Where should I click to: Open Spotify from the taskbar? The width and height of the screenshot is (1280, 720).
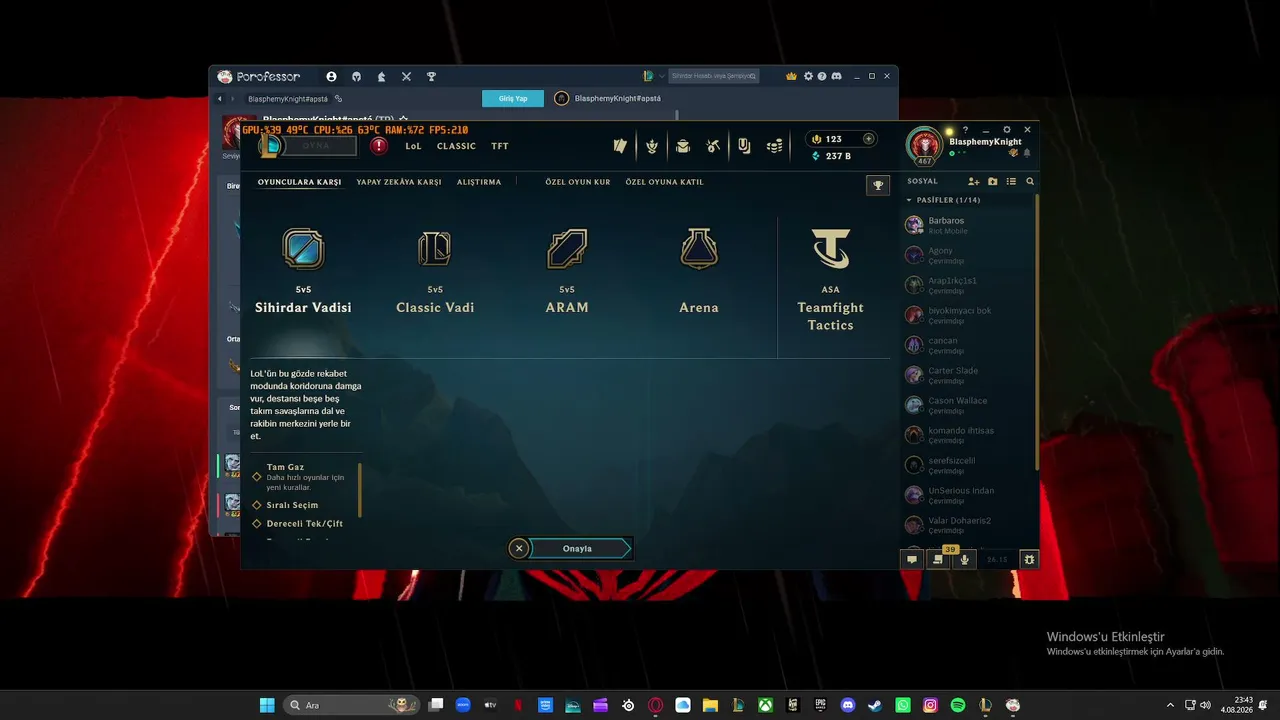(x=957, y=705)
